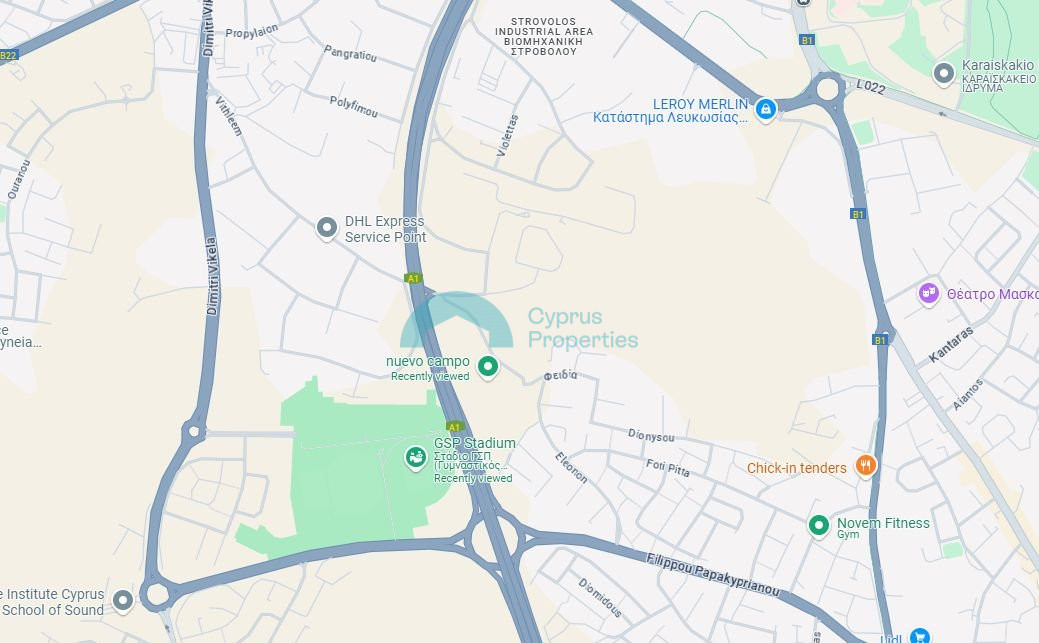Click the Strovolos Industrial Area label

pyautogui.click(x=544, y=36)
